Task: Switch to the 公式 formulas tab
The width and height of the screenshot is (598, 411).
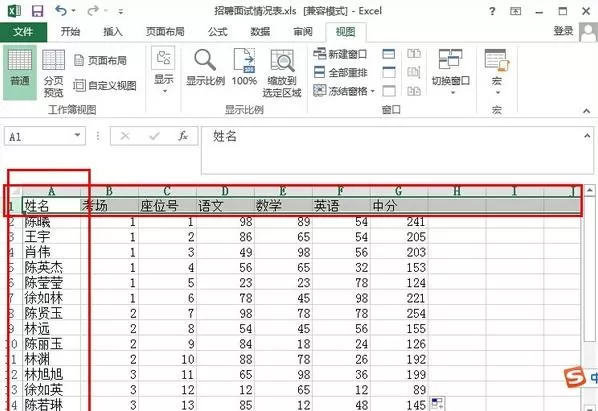Action: point(218,32)
